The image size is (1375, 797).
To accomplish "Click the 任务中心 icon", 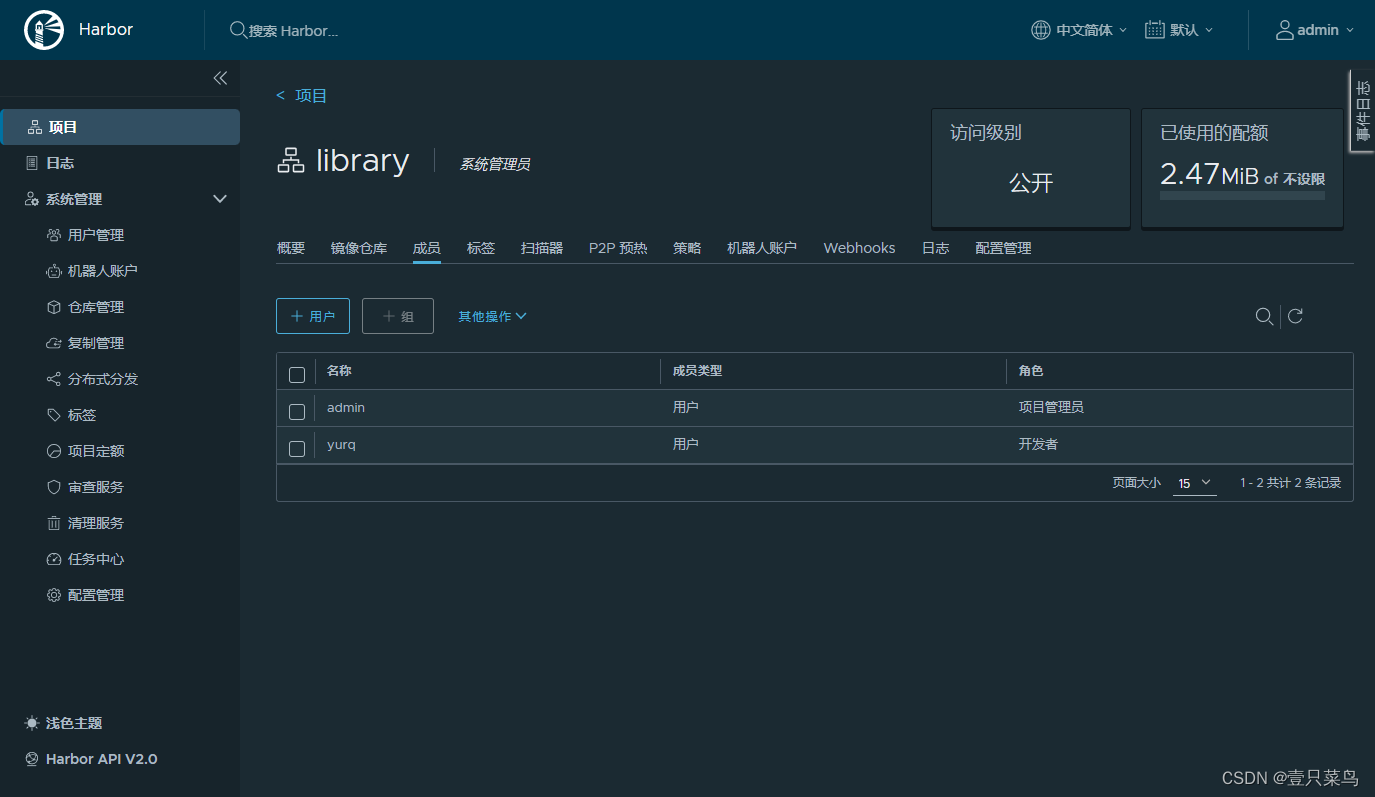I will tap(54, 559).
